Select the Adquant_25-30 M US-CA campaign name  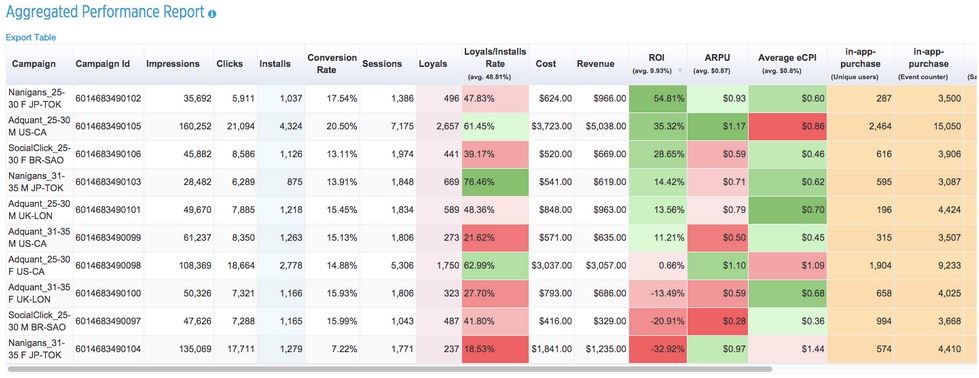pyautogui.click(x=38, y=126)
